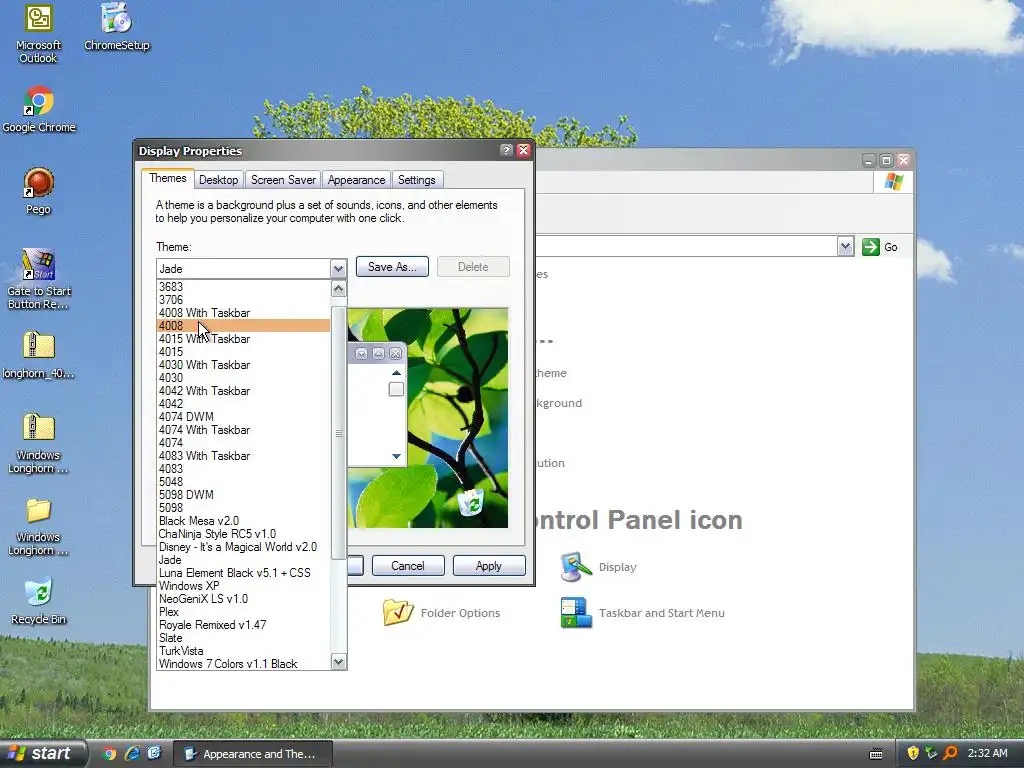Open Windows Longhorn folder on desktop
Image resolution: width=1024 pixels, height=768 pixels.
click(x=39, y=526)
